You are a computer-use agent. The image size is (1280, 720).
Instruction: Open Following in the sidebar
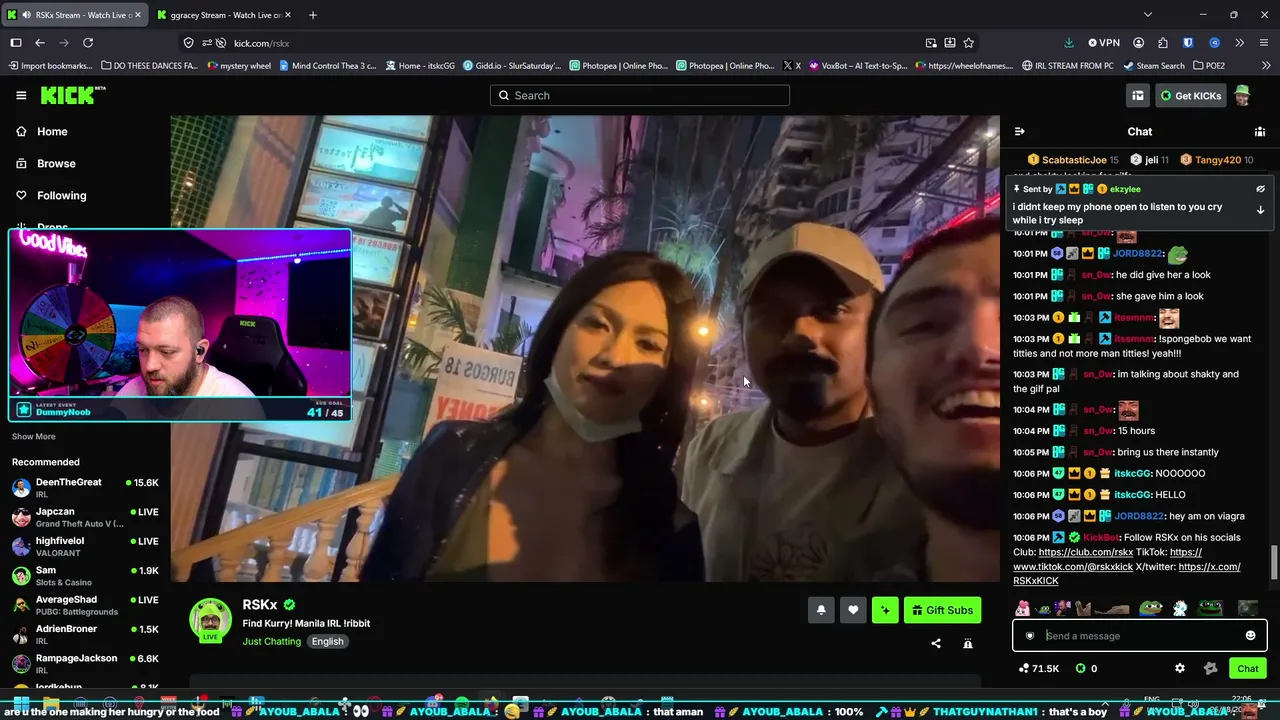click(x=62, y=195)
